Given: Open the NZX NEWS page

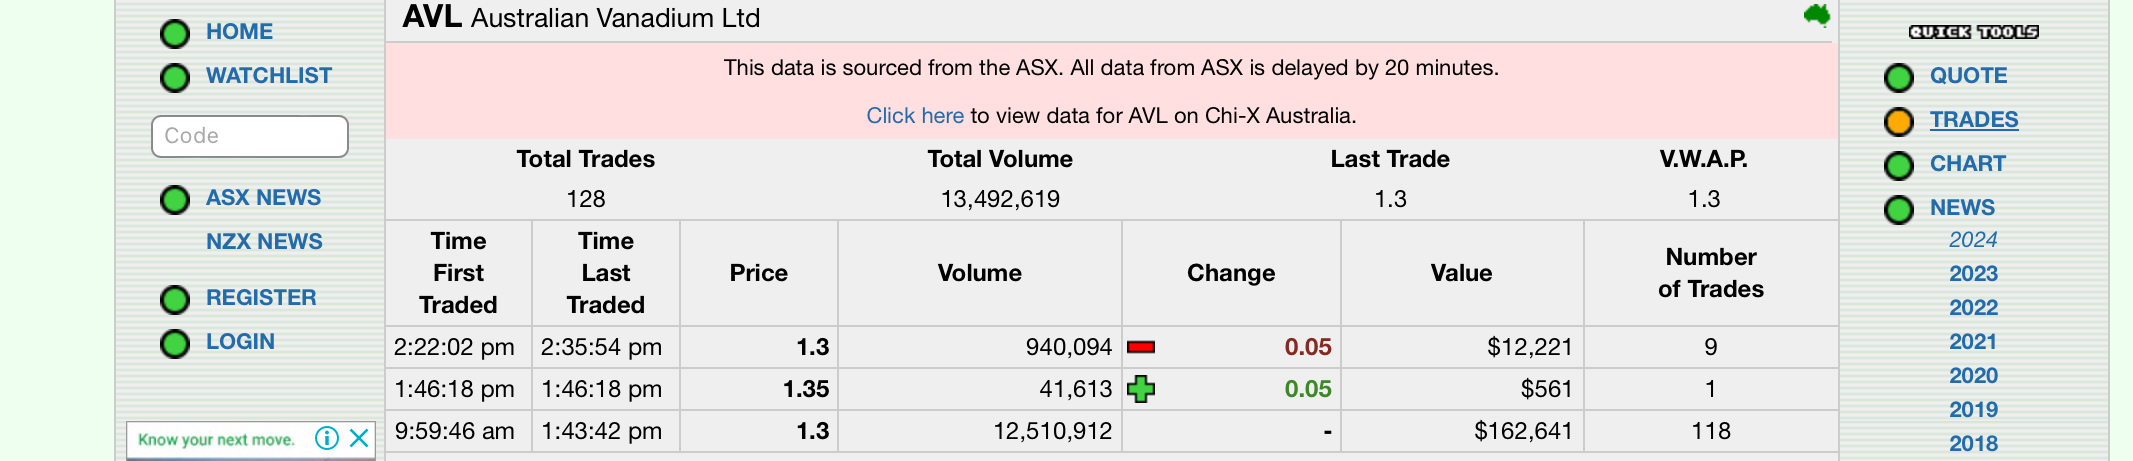Looking at the screenshot, I should click(264, 242).
